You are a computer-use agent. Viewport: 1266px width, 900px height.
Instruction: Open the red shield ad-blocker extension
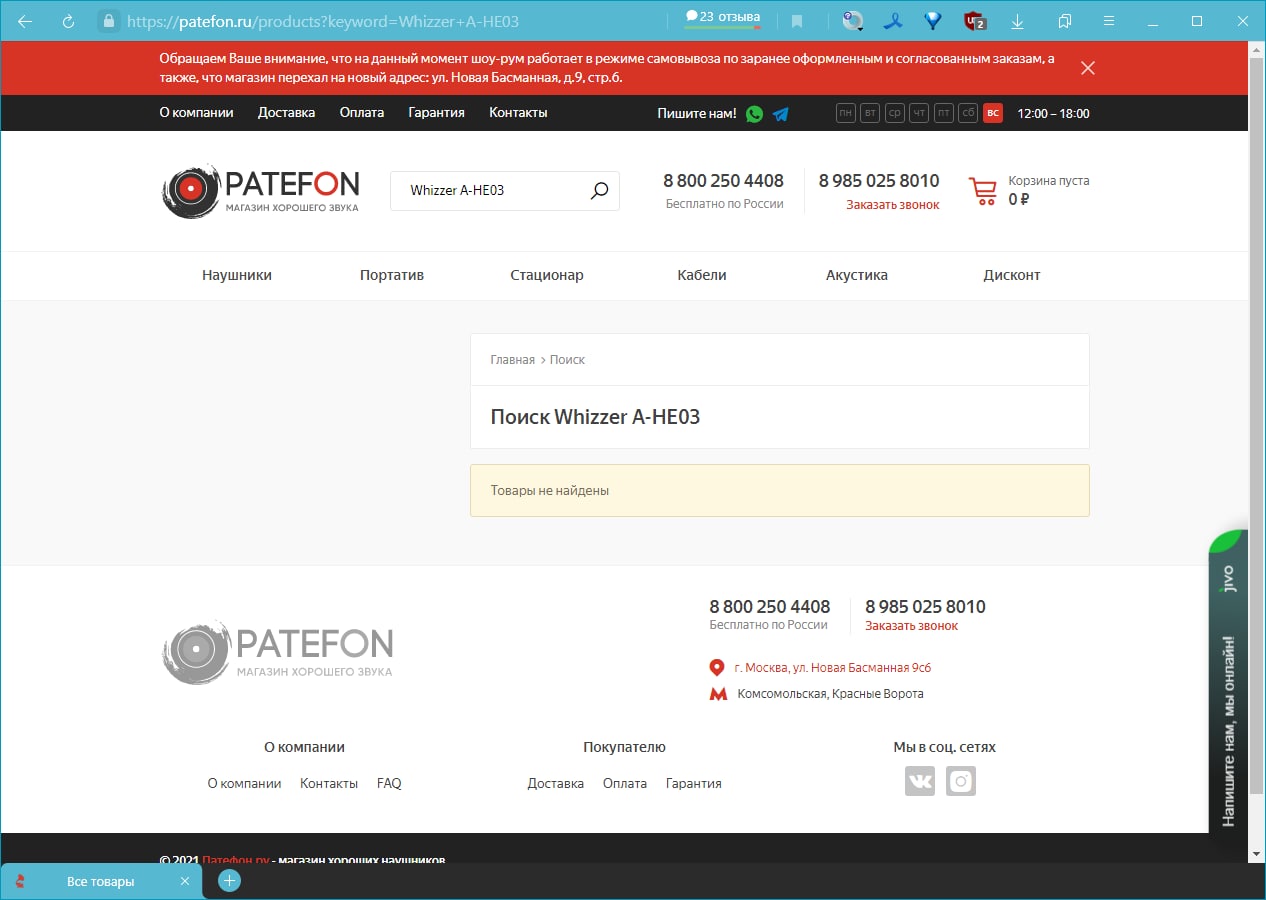tap(975, 21)
